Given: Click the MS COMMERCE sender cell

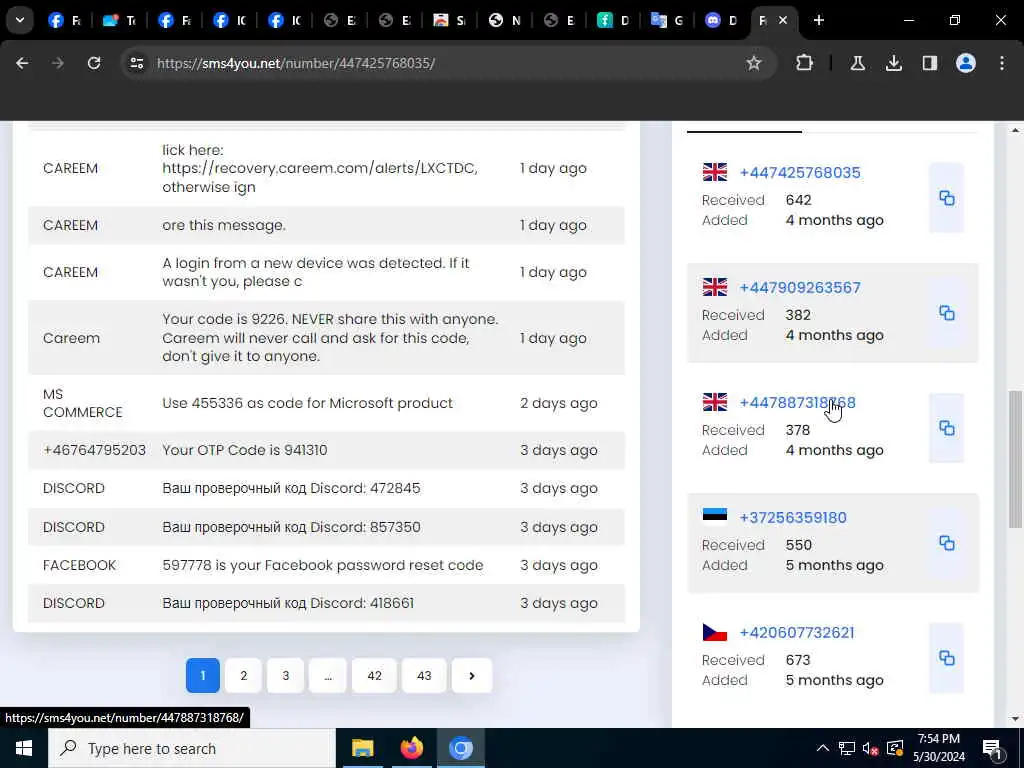Looking at the screenshot, I should (x=82, y=403).
